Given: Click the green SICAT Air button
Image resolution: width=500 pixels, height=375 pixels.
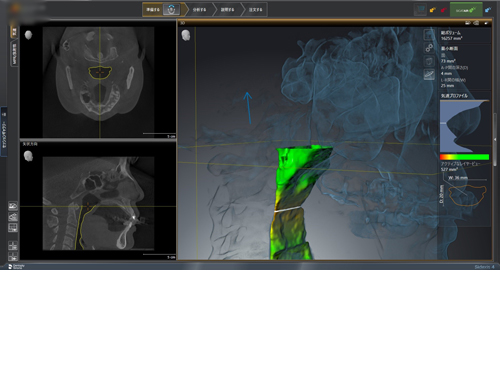Looking at the screenshot, I should pos(466,10).
